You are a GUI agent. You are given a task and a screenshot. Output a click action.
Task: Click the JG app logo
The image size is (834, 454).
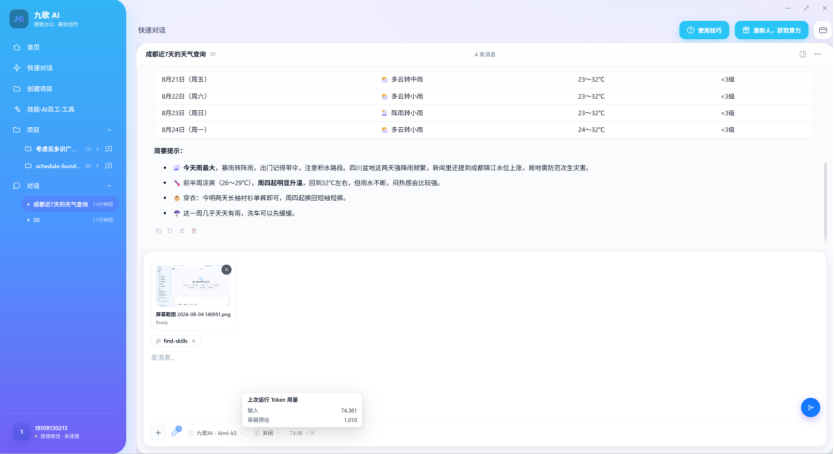(19, 19)
